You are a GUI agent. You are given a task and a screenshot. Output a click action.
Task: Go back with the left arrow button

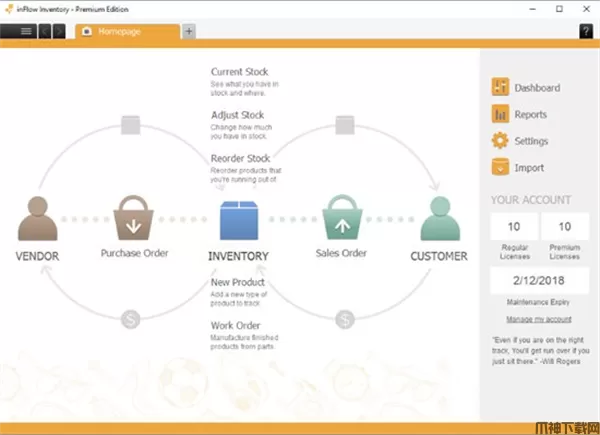pyautogui.click(x=45, y=31)
